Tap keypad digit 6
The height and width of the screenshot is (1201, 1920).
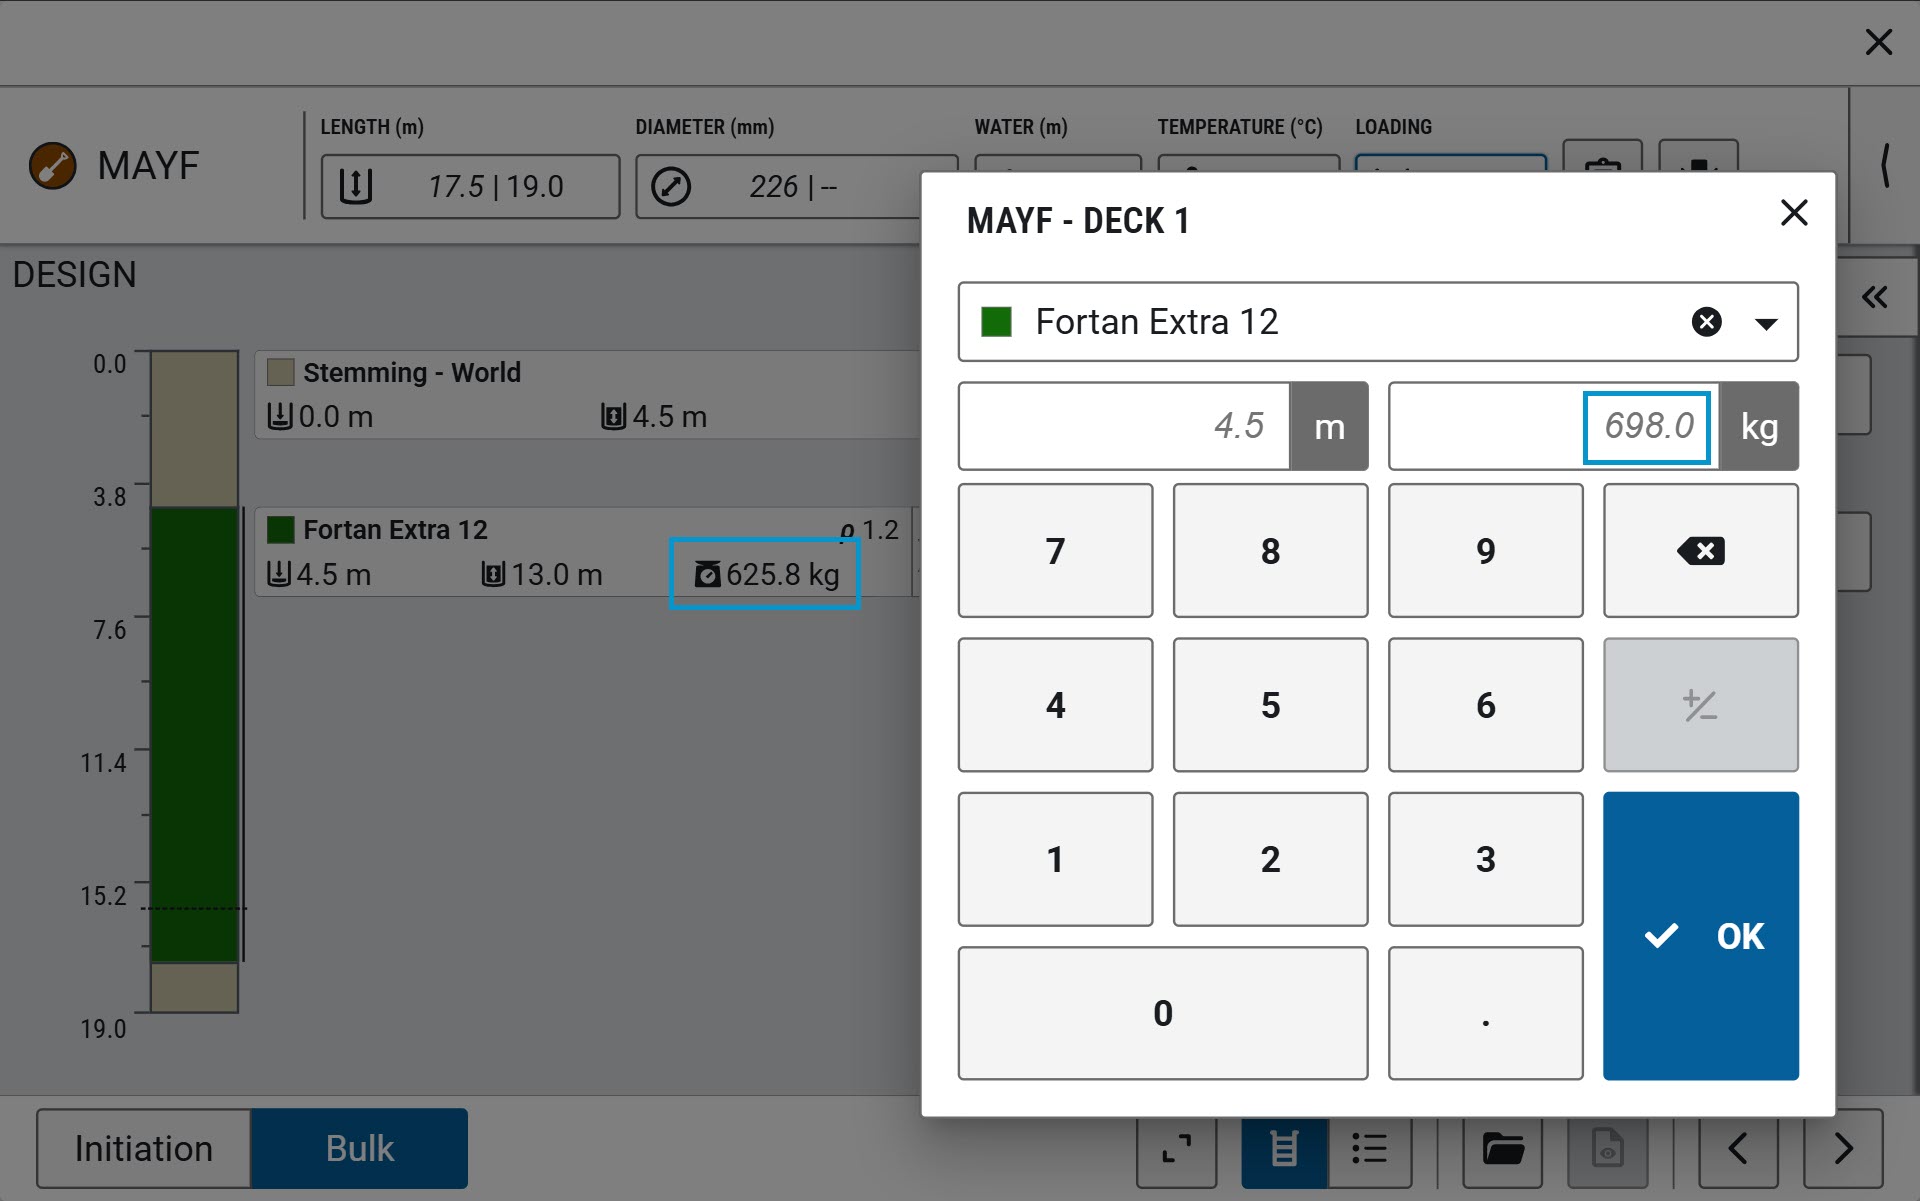(1485, 705)
